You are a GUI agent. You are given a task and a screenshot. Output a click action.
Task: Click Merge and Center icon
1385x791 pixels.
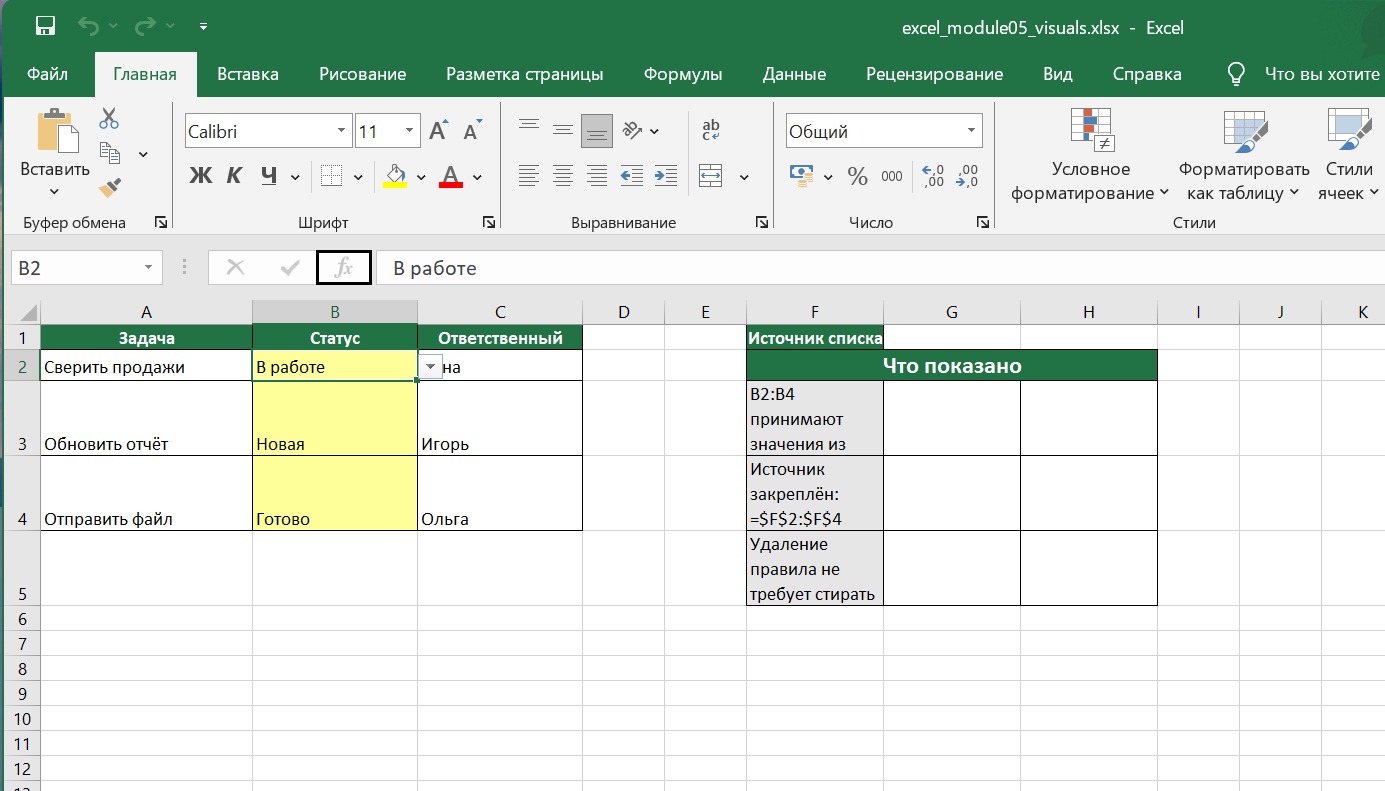coord(711,176)
